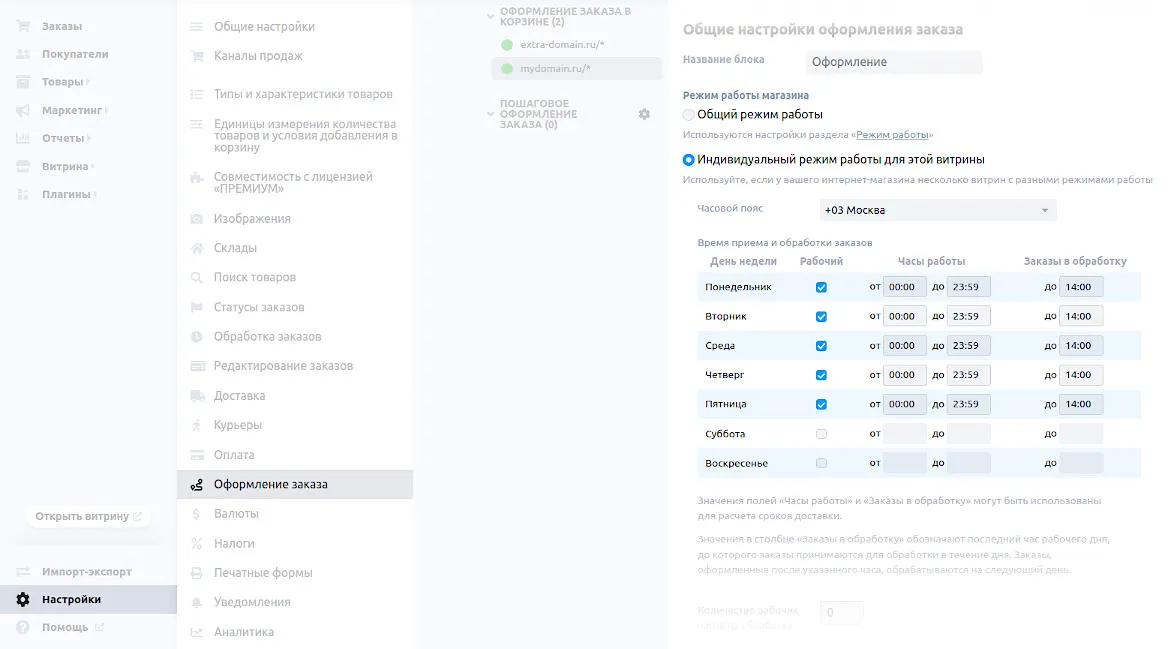Go to Статусы заказов settings
Image resolution: width=1168 pixels, height=649 pixels.
259,307
